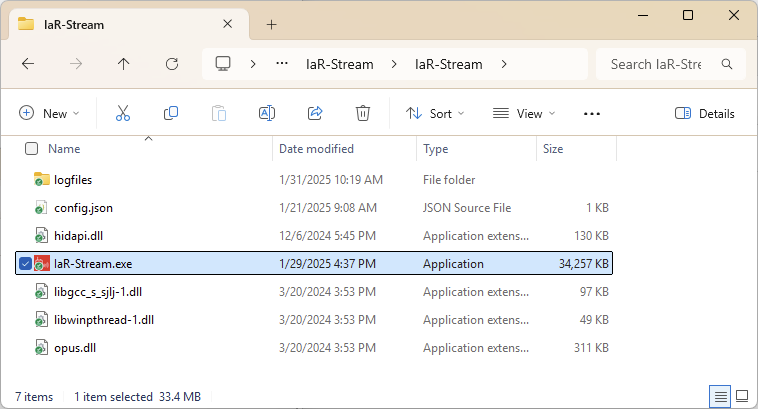Click the JSON Source File type cell
Screen dimensions: 758x409
(467, 208)
